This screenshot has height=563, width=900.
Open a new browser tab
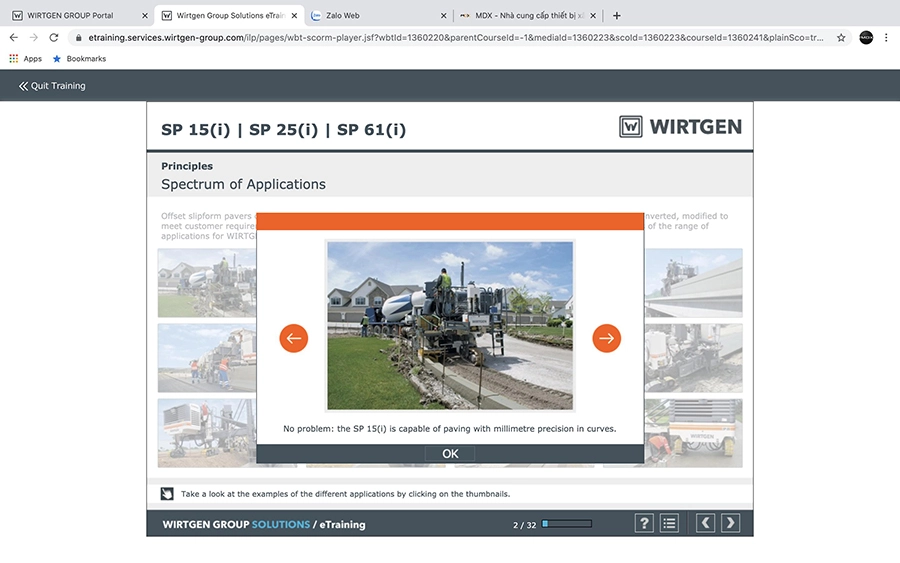(x=616, y=15)
